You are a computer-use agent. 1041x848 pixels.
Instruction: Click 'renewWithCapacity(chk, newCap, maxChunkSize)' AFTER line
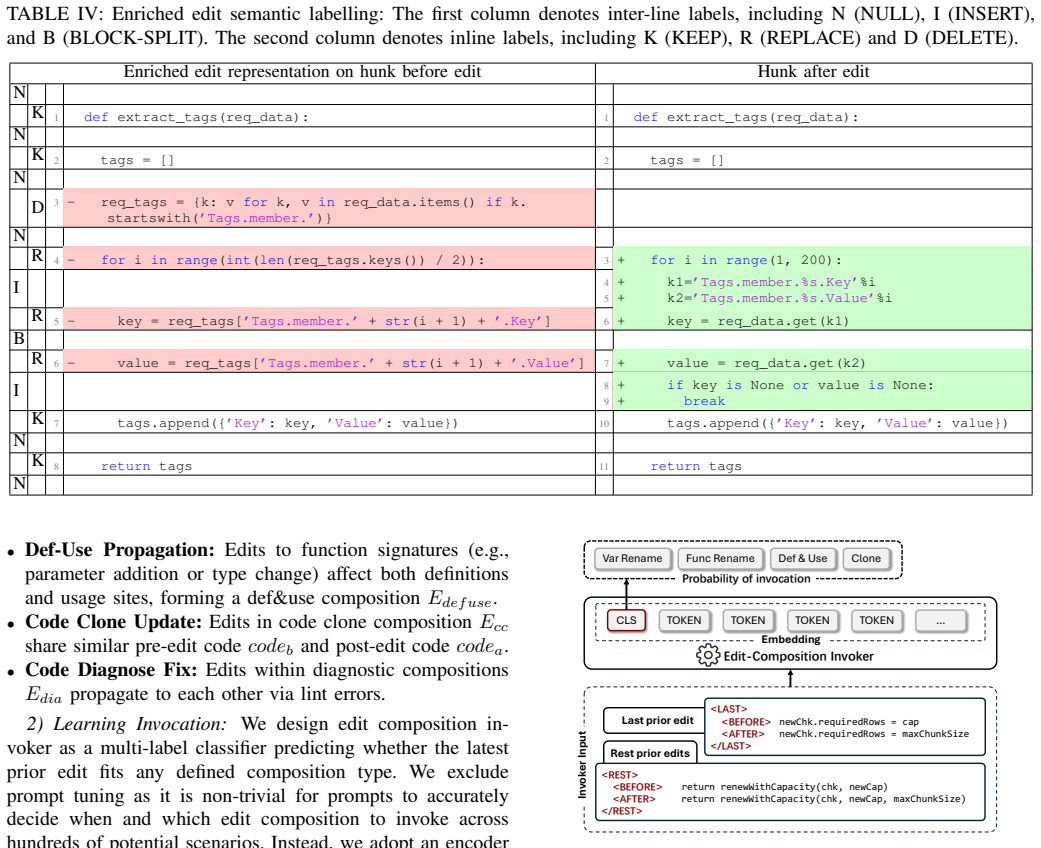coord(823,799)
